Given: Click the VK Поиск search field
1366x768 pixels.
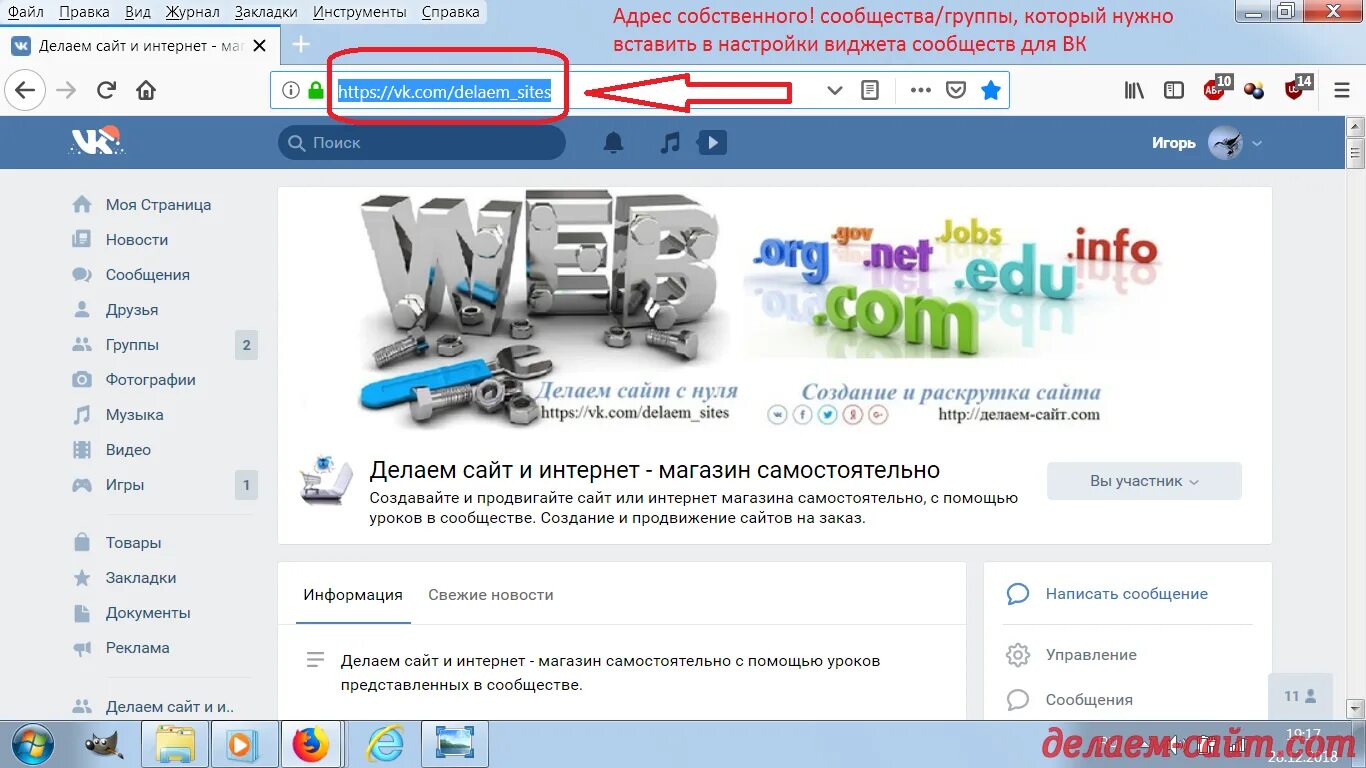Looking at the screenshot, I should 421,143.
